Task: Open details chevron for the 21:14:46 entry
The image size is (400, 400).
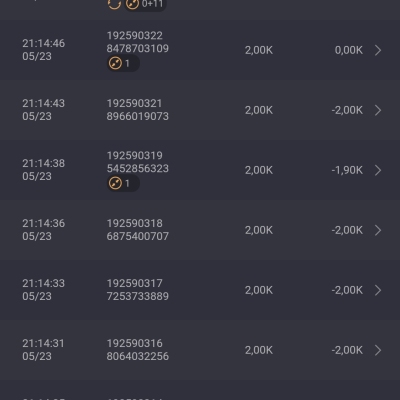Action: tap(378, 50)
